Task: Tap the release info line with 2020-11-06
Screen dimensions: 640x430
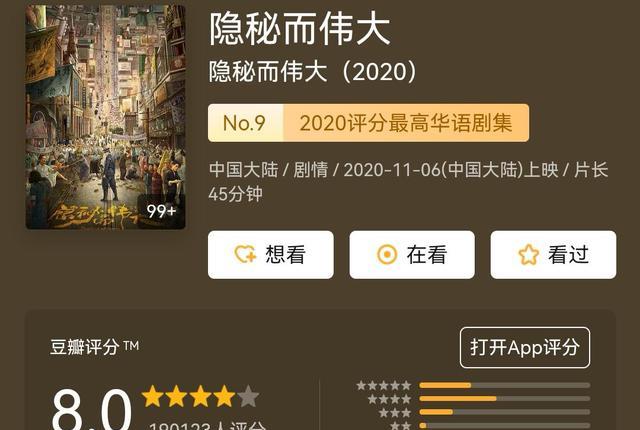Action: point(408,182)
